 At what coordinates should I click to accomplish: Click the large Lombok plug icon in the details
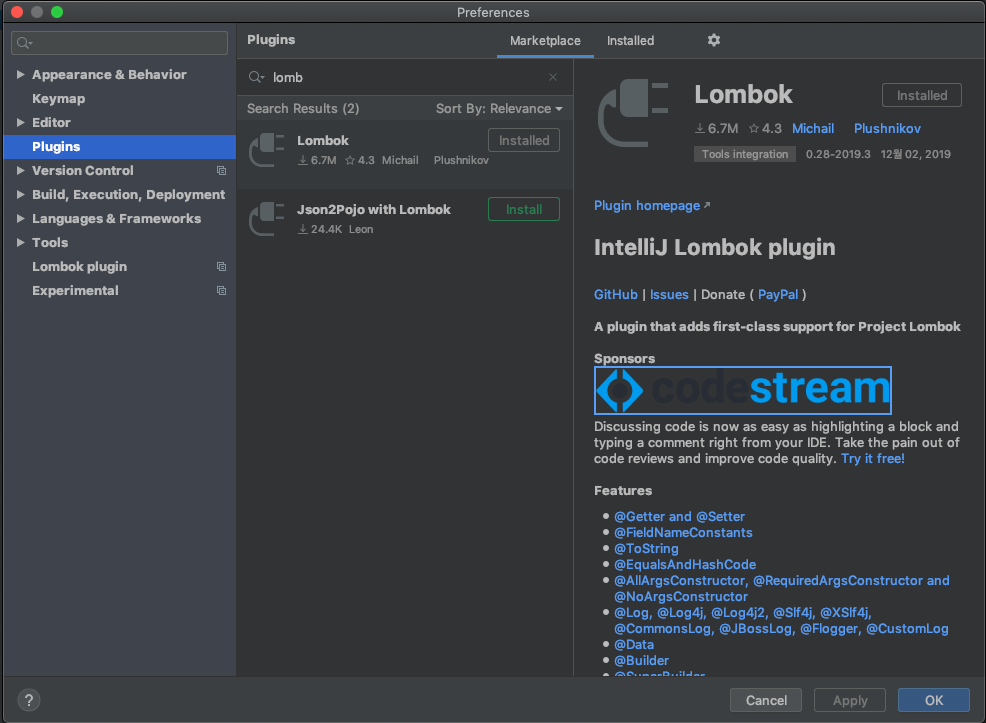633,113
